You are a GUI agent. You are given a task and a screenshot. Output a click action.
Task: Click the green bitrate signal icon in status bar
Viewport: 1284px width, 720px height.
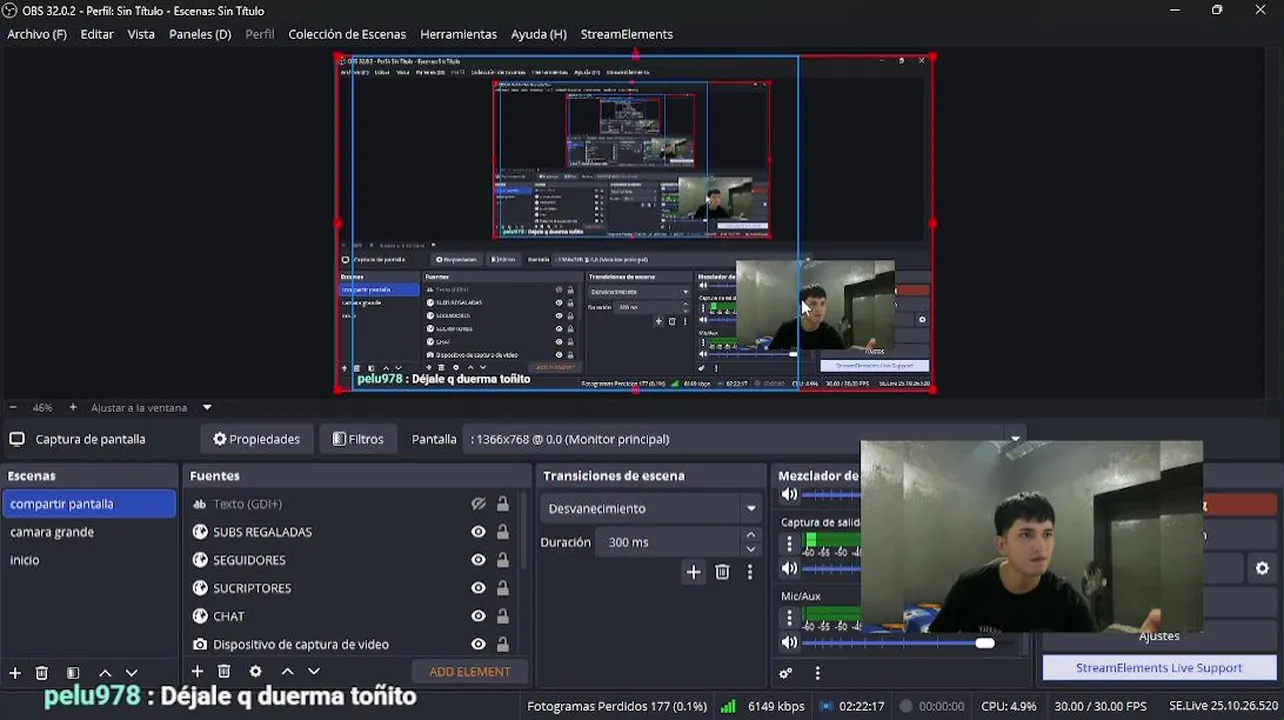(728, 706)
